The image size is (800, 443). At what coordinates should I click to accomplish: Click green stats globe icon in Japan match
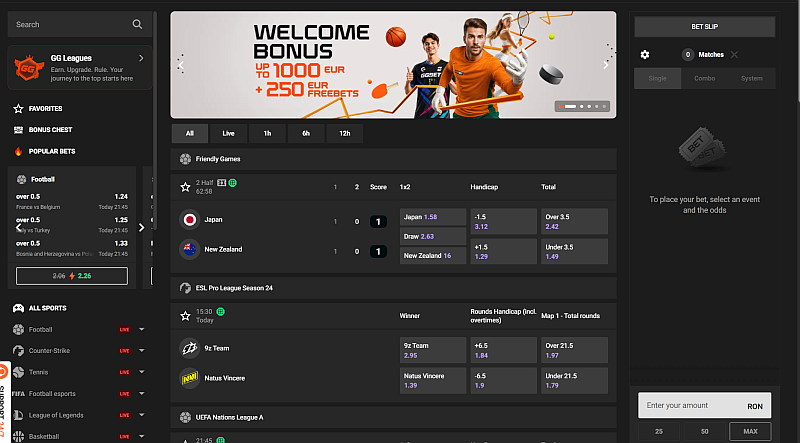point(233,183)
